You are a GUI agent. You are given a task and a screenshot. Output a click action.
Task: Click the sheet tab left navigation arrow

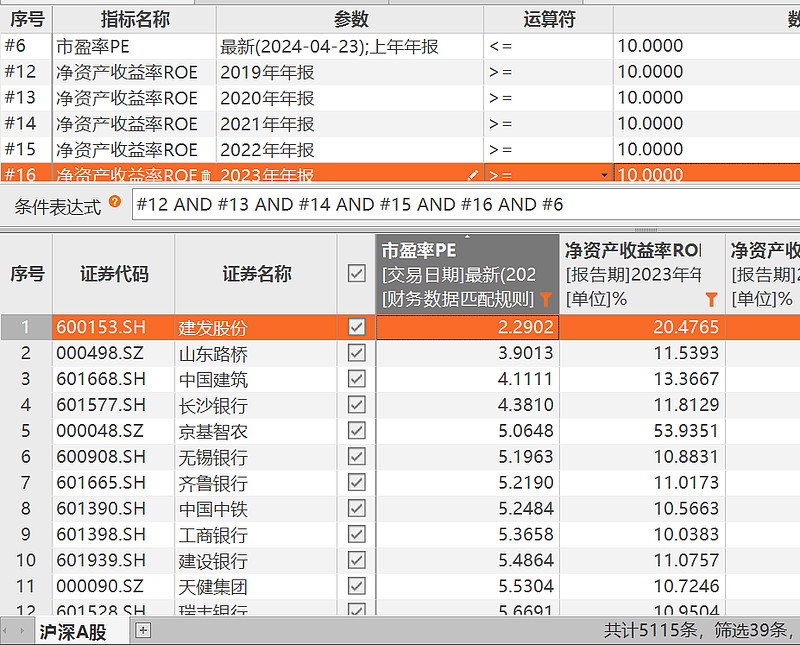click(x=5, y=631)
